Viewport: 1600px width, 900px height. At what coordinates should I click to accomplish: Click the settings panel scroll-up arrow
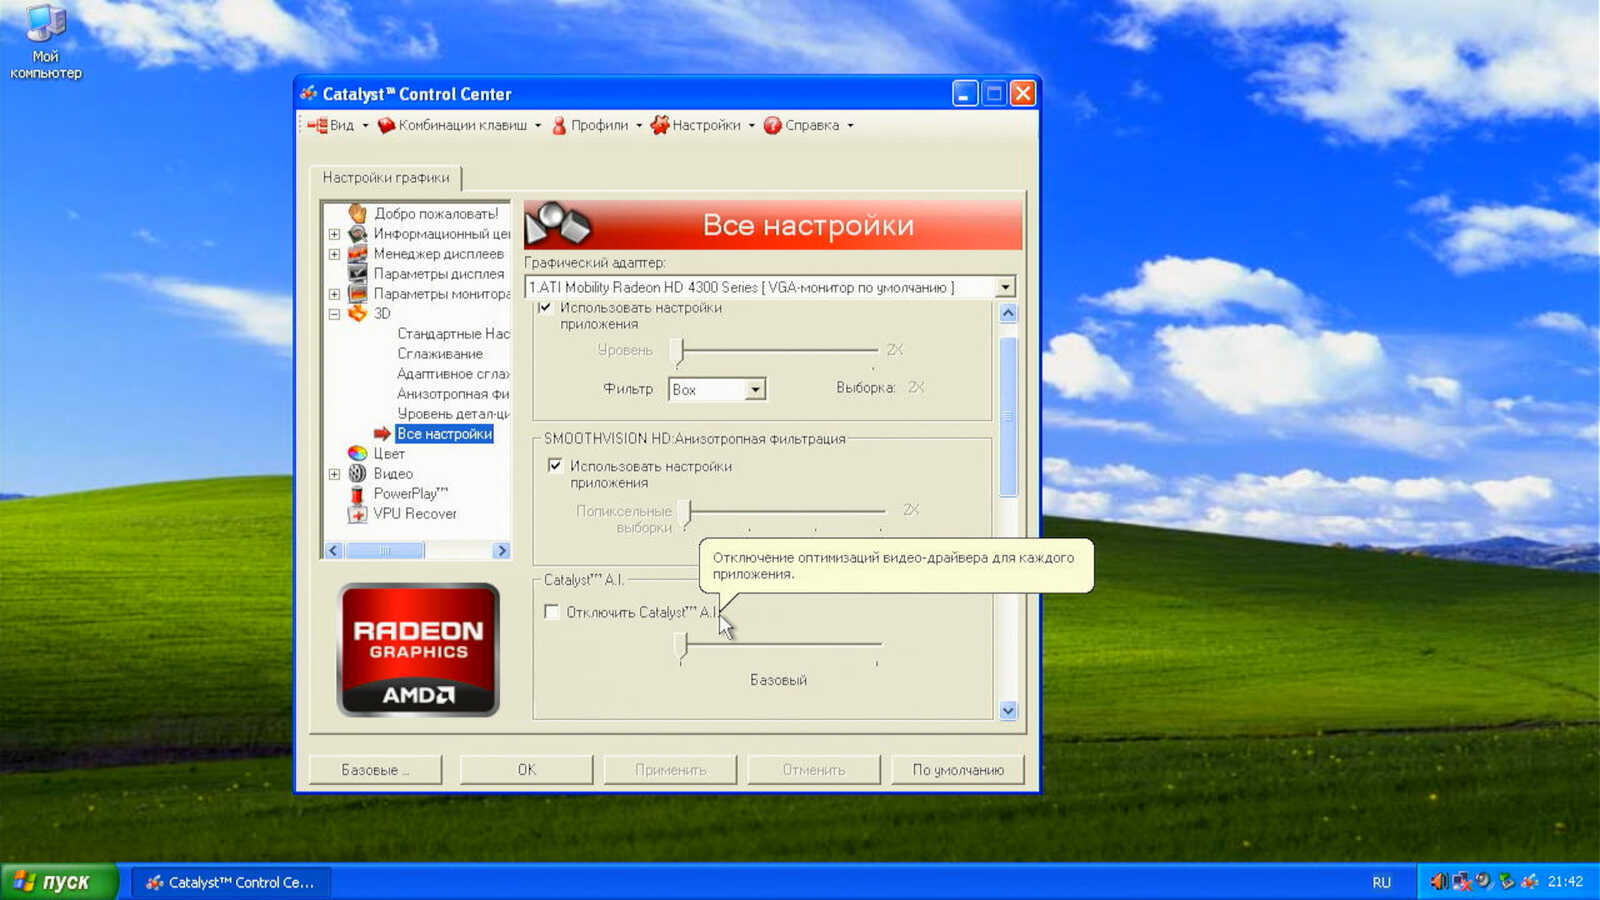[x=1008, y=313]
